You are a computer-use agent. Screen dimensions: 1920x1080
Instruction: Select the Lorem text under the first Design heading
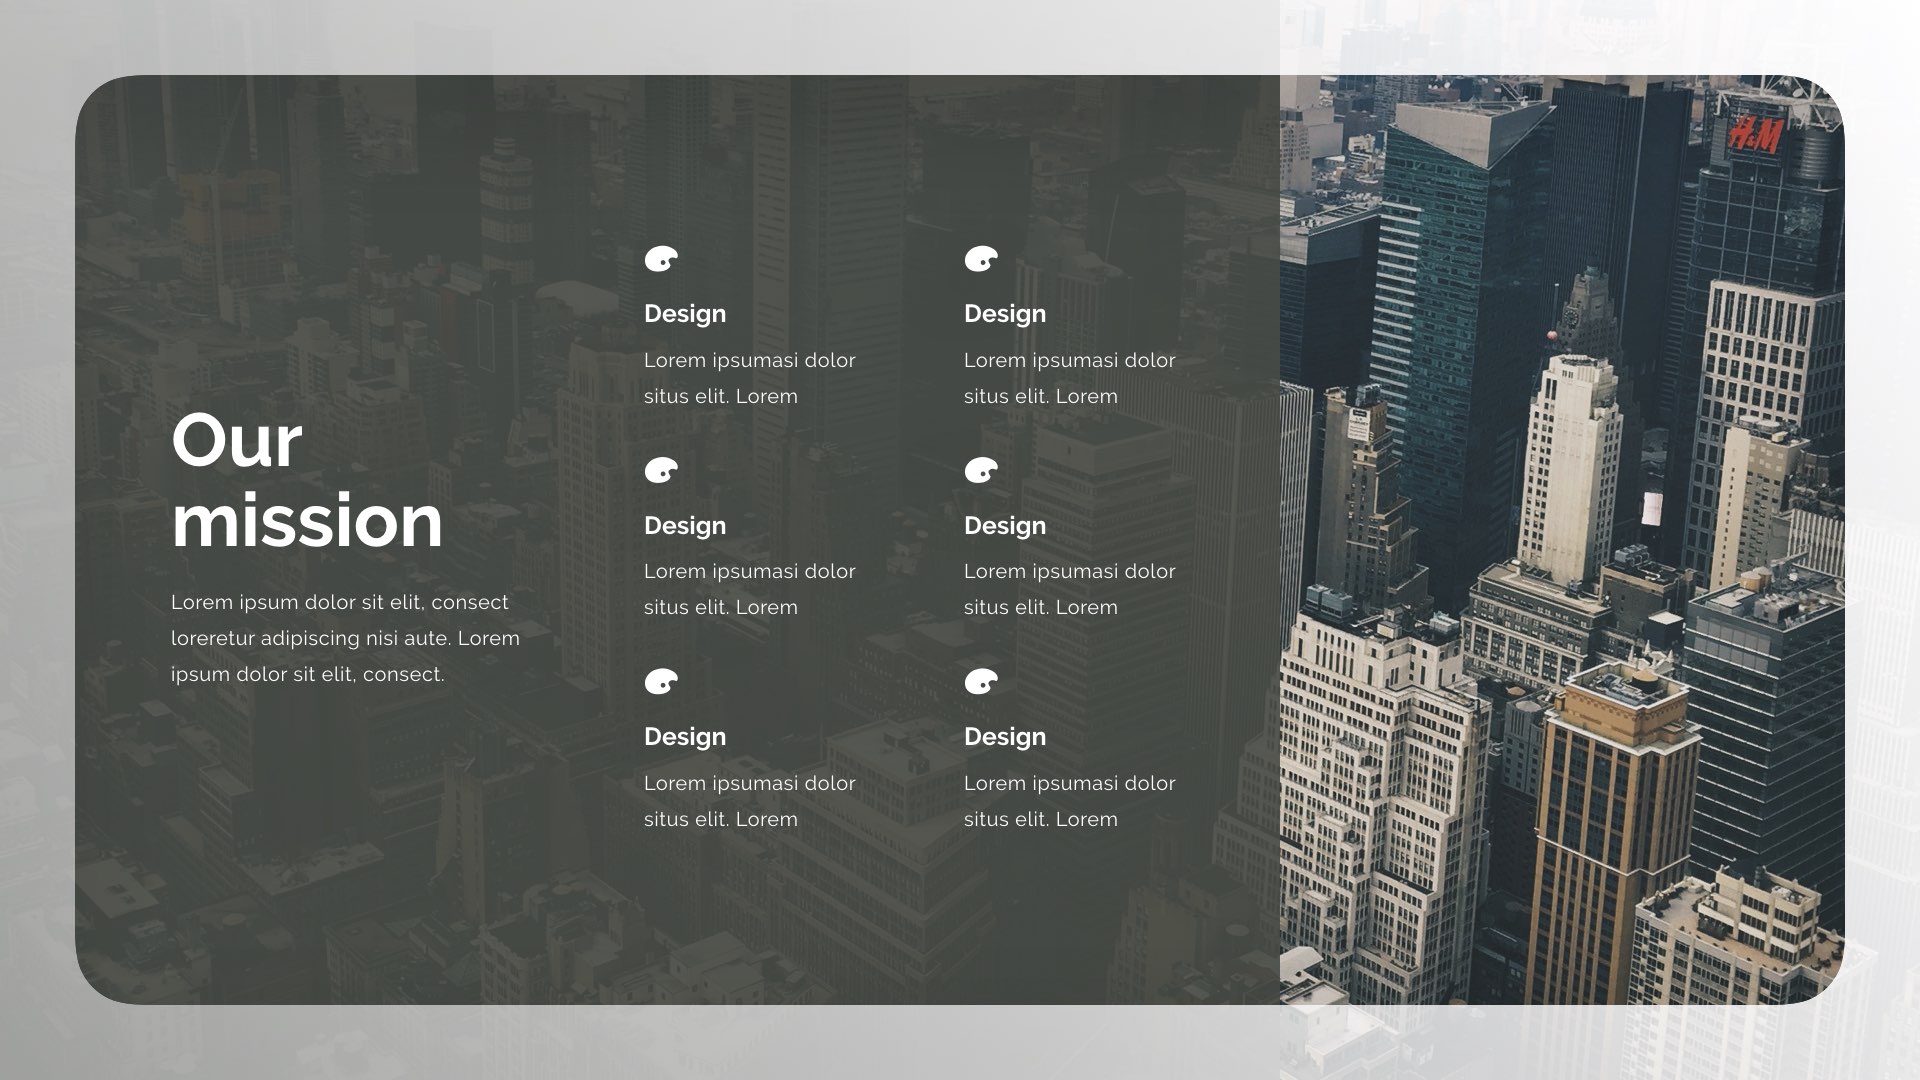[751, 378]
